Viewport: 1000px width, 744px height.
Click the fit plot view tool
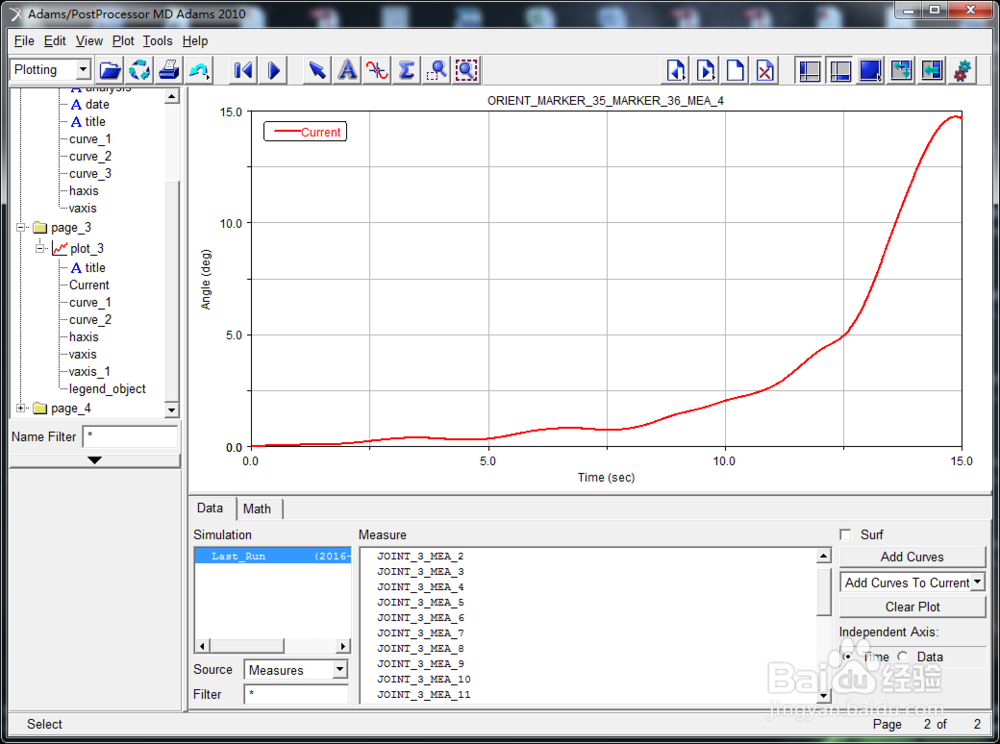[467, 70]
